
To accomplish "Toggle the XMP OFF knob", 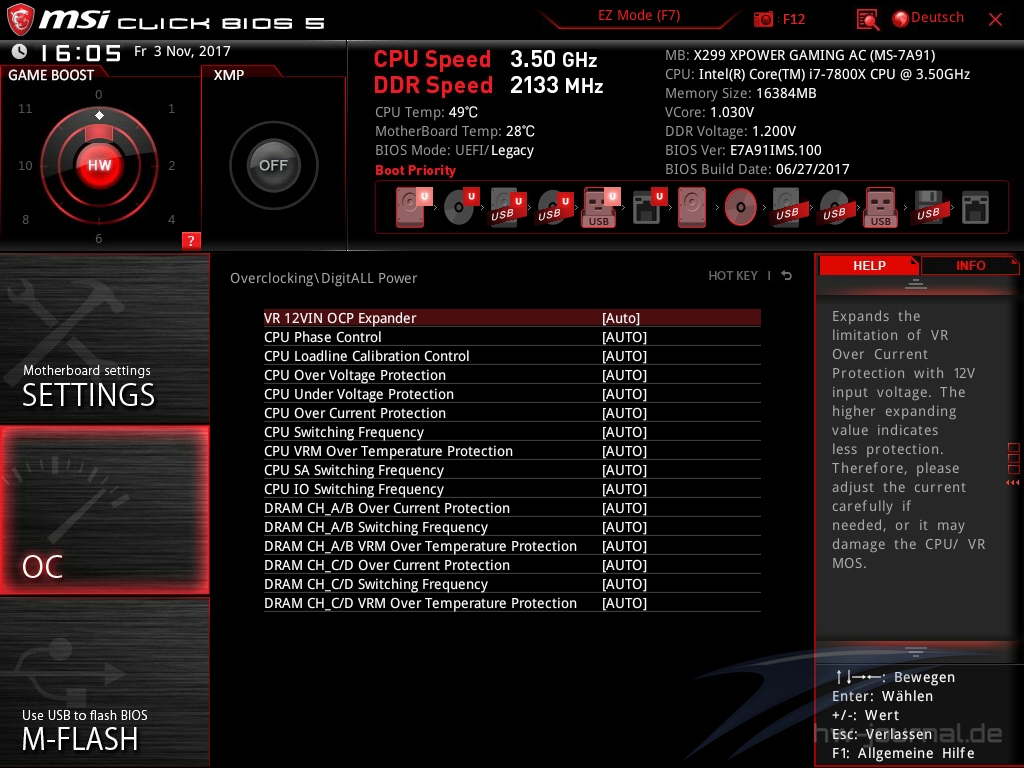I will [274, 165].
